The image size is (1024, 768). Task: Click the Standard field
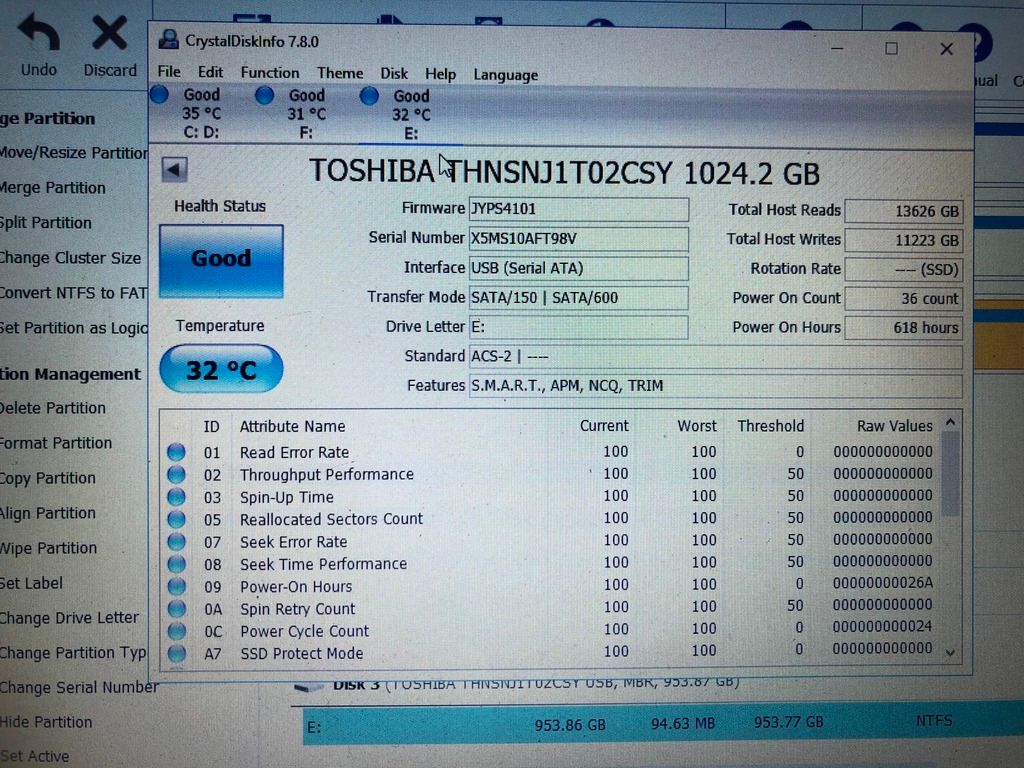pyautogui.click(x=716, y=357)
